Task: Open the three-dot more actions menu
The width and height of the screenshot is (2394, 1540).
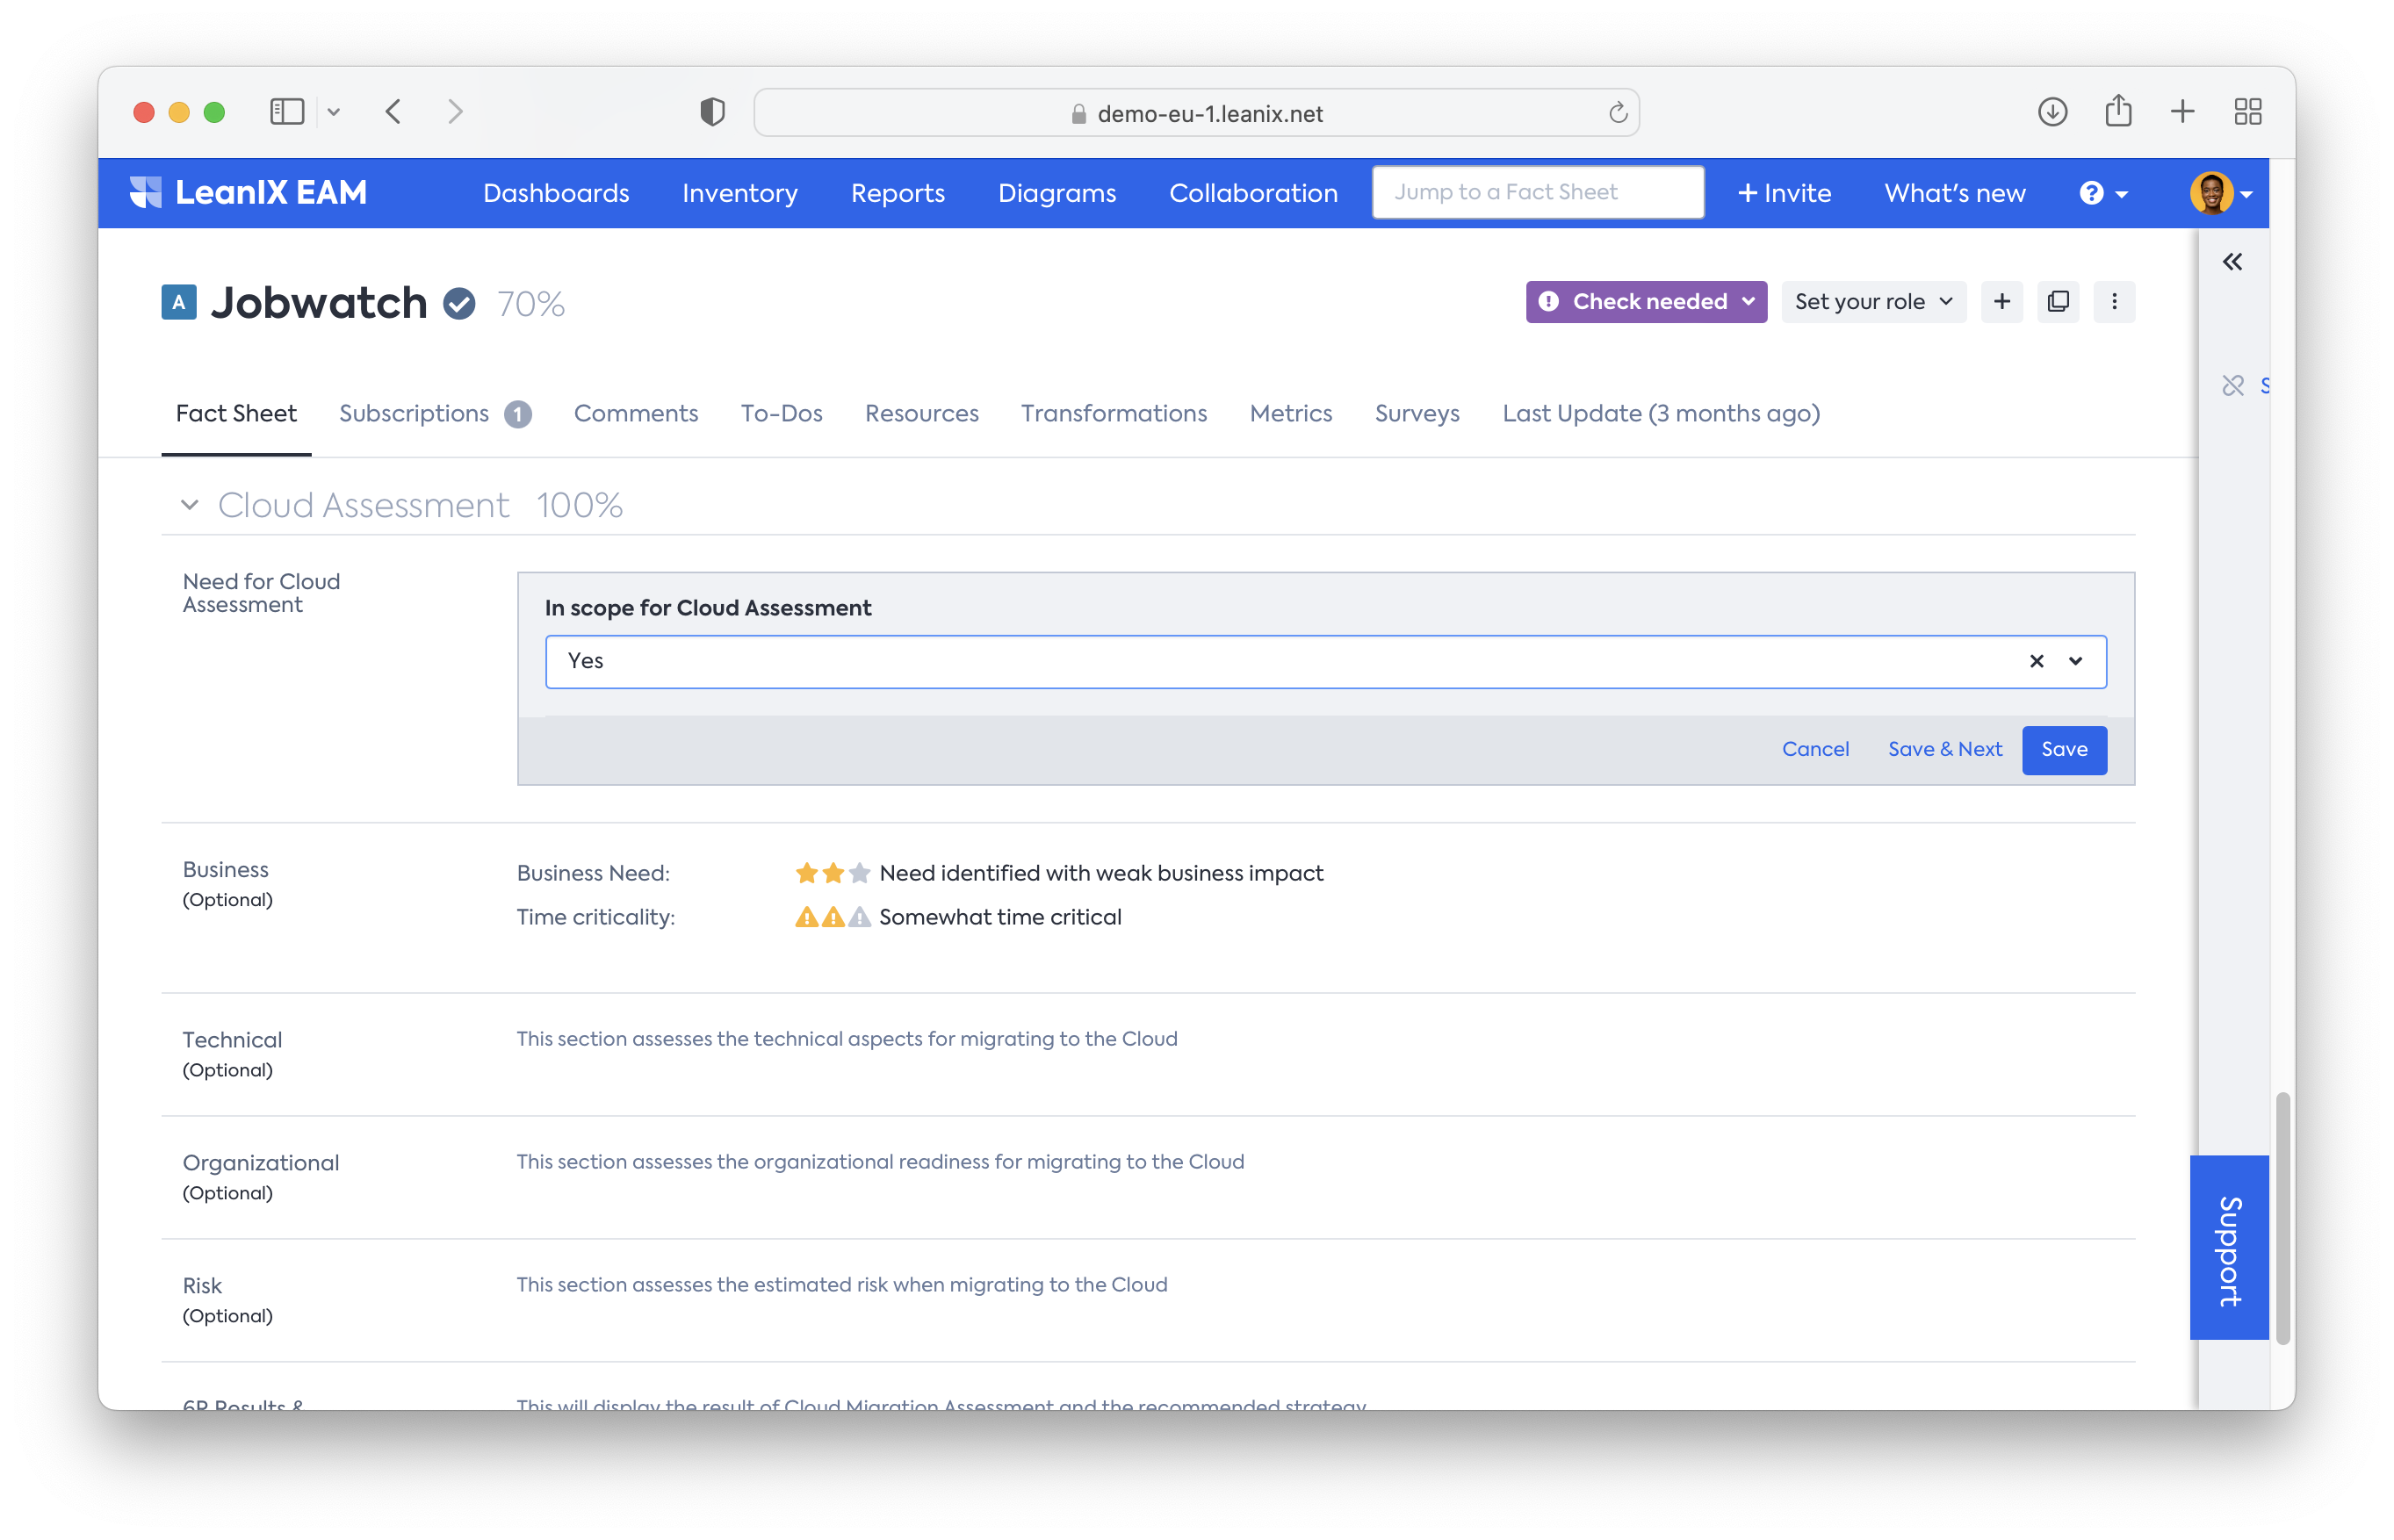Action: pos(2114,302)
